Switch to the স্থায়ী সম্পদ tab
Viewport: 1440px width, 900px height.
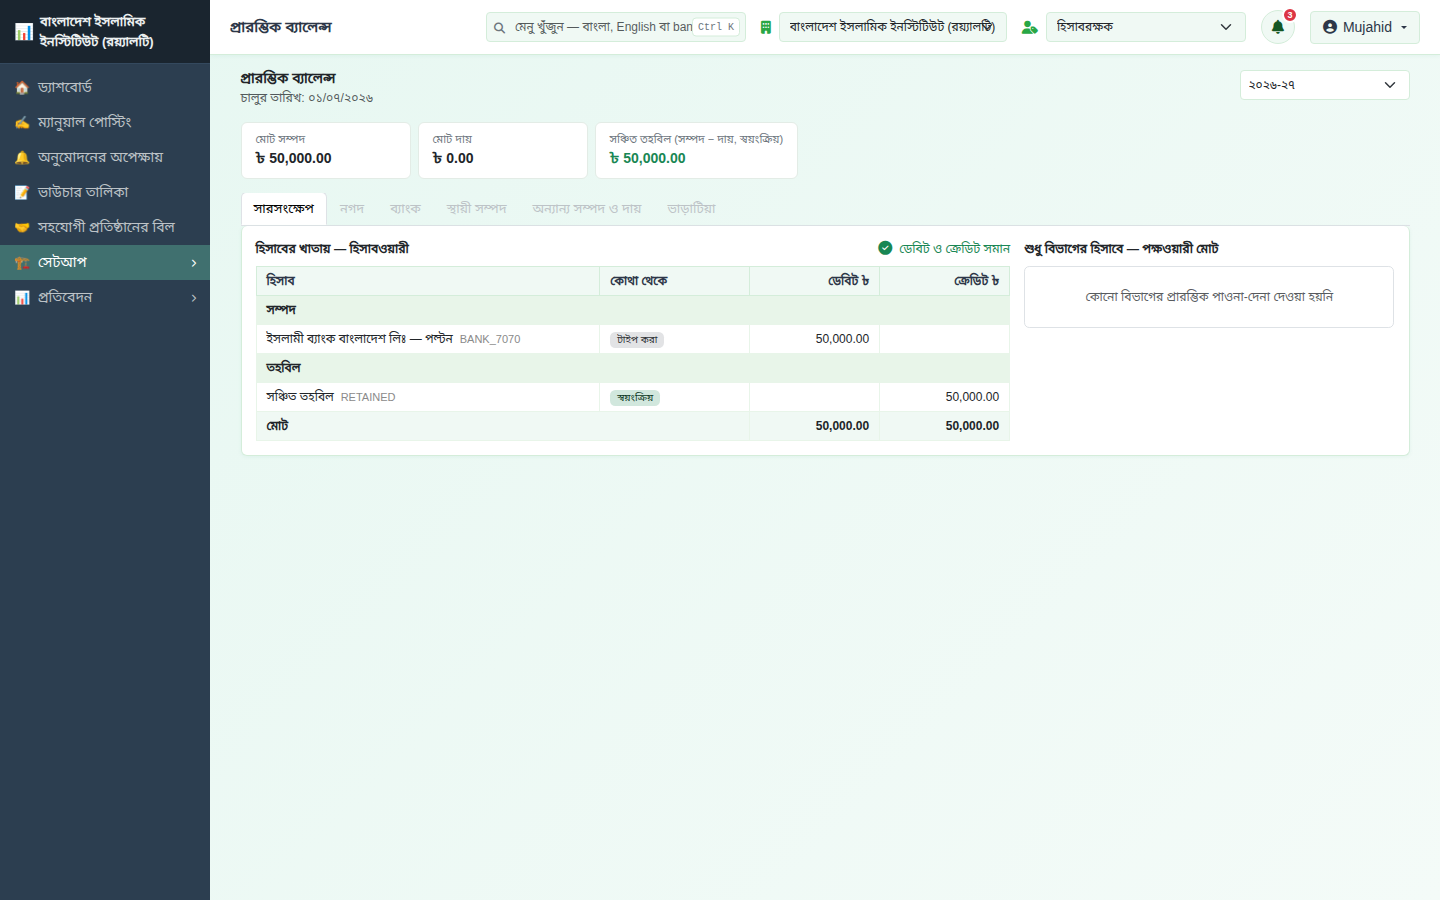point(477,209)
